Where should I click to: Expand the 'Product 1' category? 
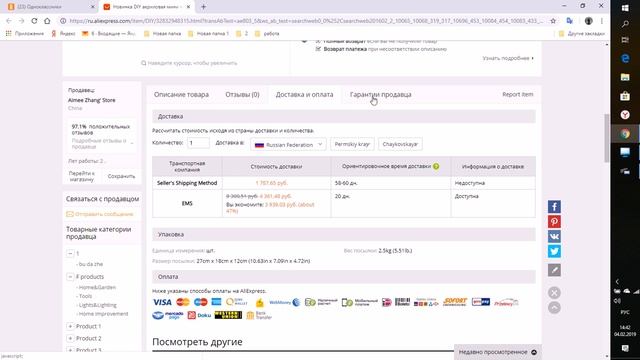[70, 326]
